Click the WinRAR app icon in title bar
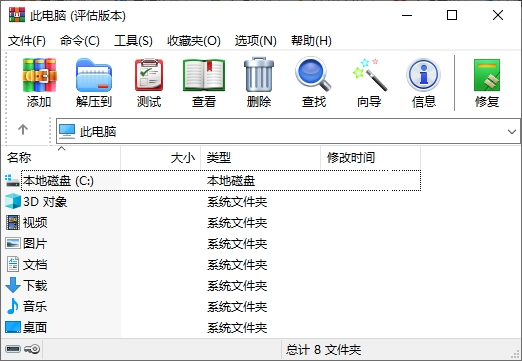Image resolution: width=522 pixels, height=361 pixels. 17,15
